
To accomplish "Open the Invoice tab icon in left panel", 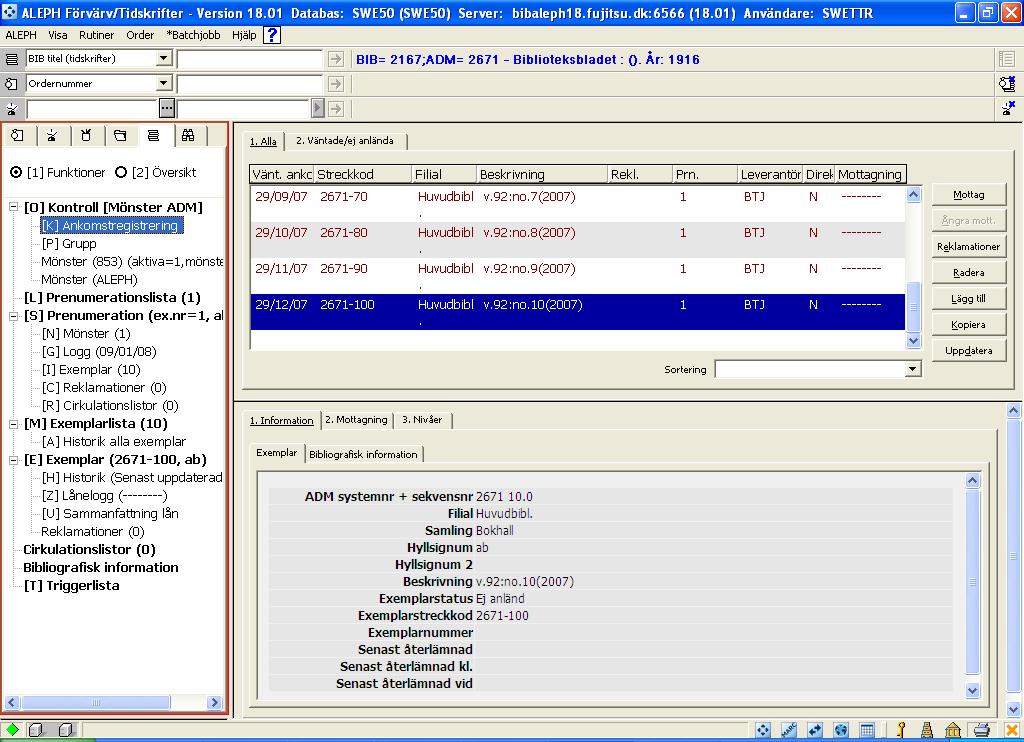I will click(52, 135).
